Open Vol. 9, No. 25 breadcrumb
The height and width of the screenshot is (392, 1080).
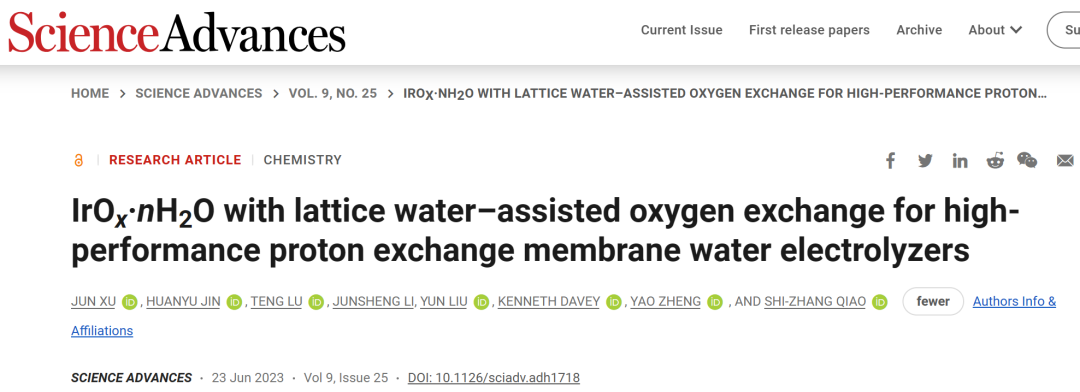333,93
